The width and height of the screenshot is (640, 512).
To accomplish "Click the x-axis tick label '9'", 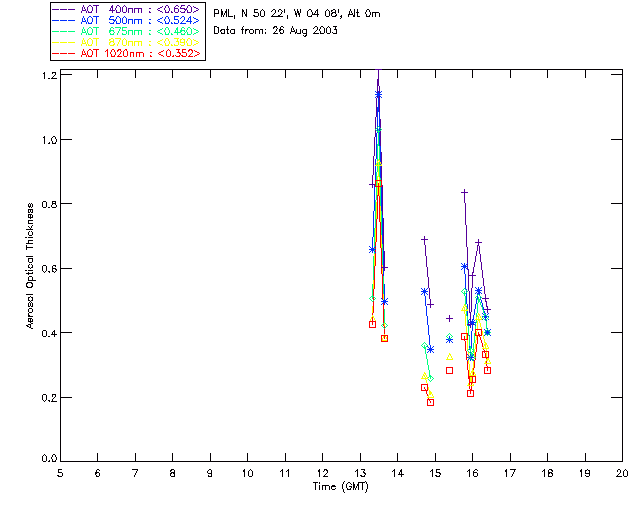I will [210, 473].
